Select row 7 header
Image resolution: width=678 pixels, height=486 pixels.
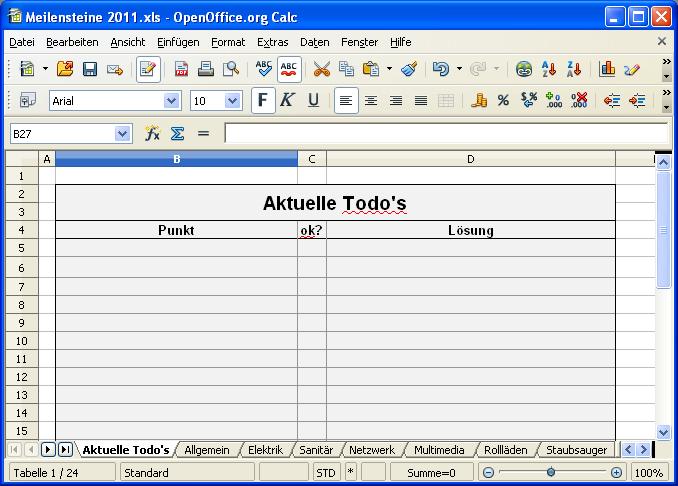coord(21,286)
